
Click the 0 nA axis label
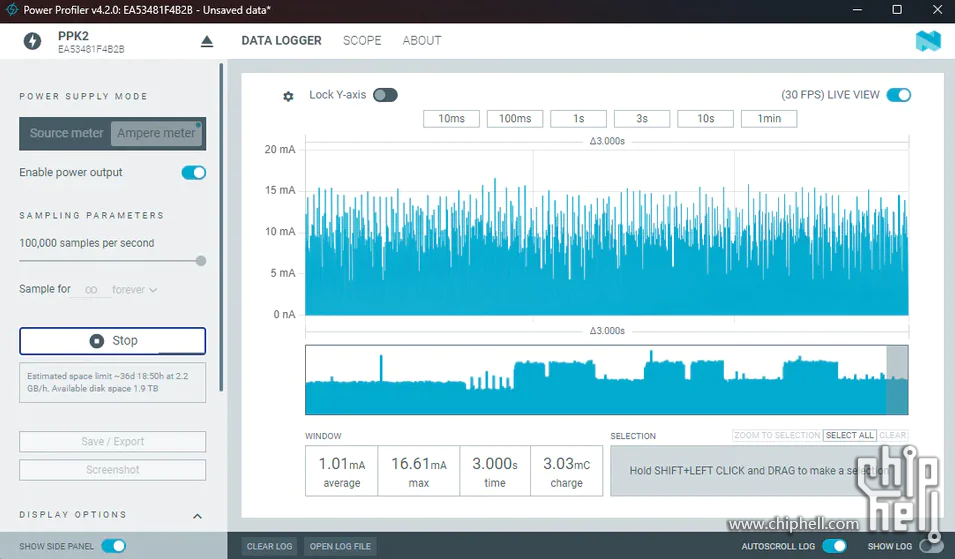284,314
